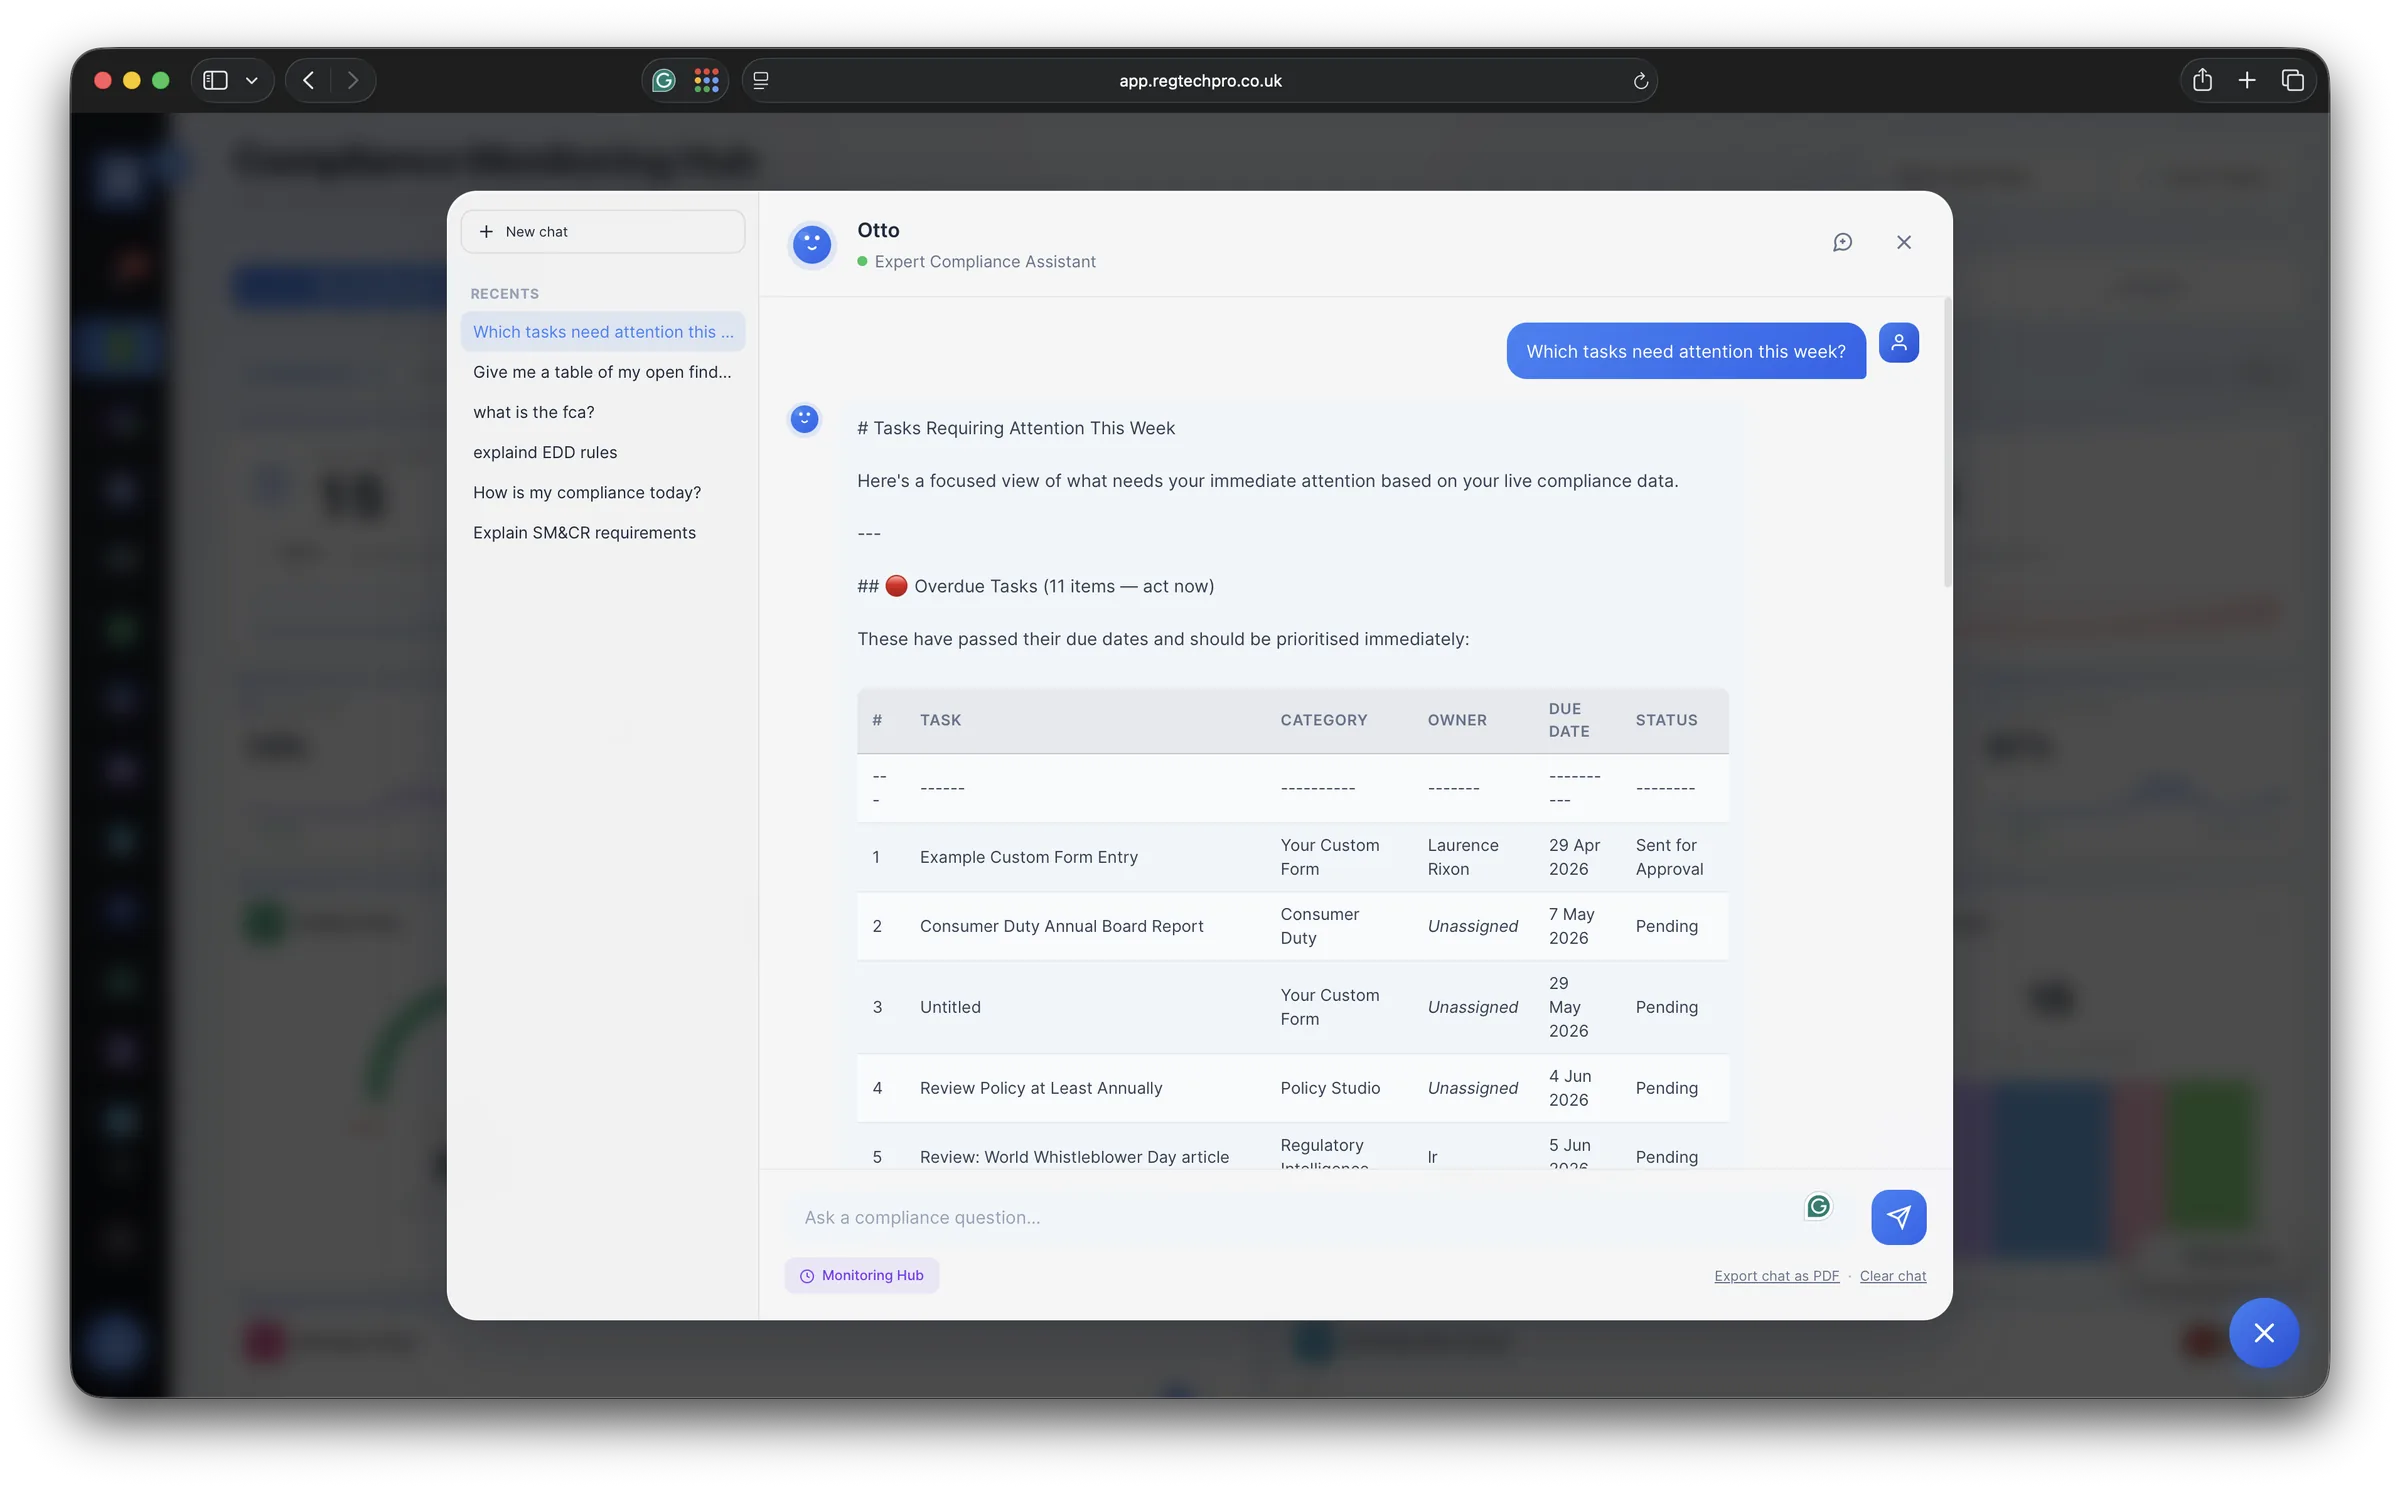Click the user profile avatar icon

pos(1898,343)
